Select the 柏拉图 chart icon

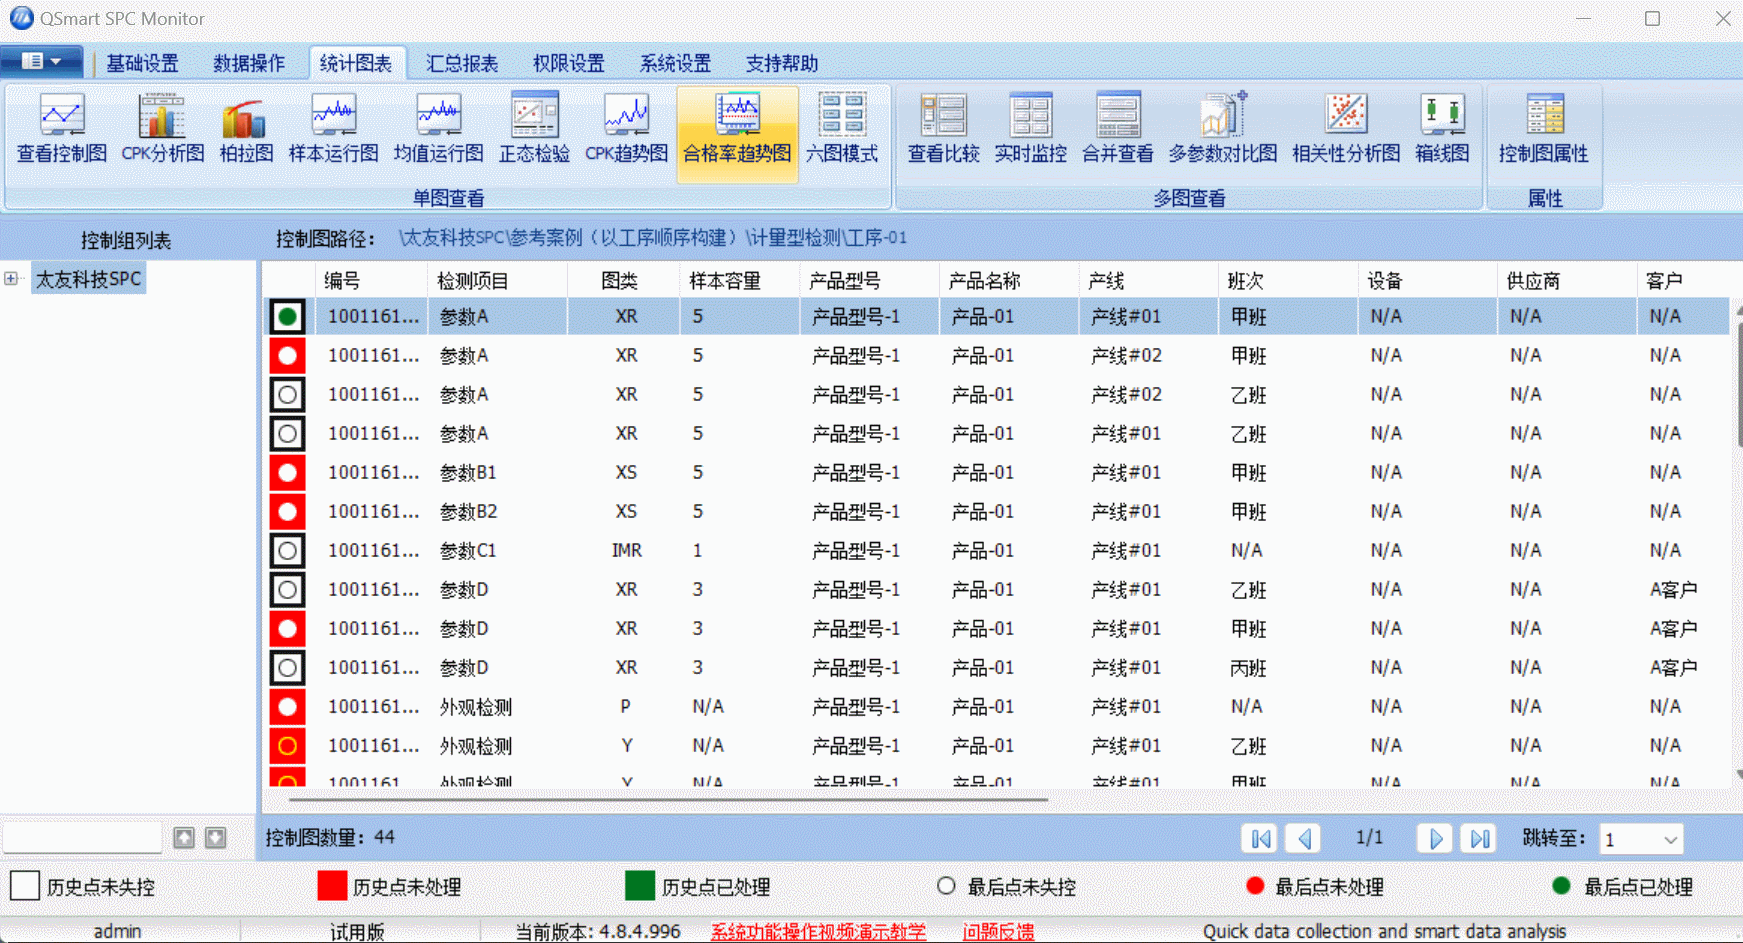[x=243, y=128]
